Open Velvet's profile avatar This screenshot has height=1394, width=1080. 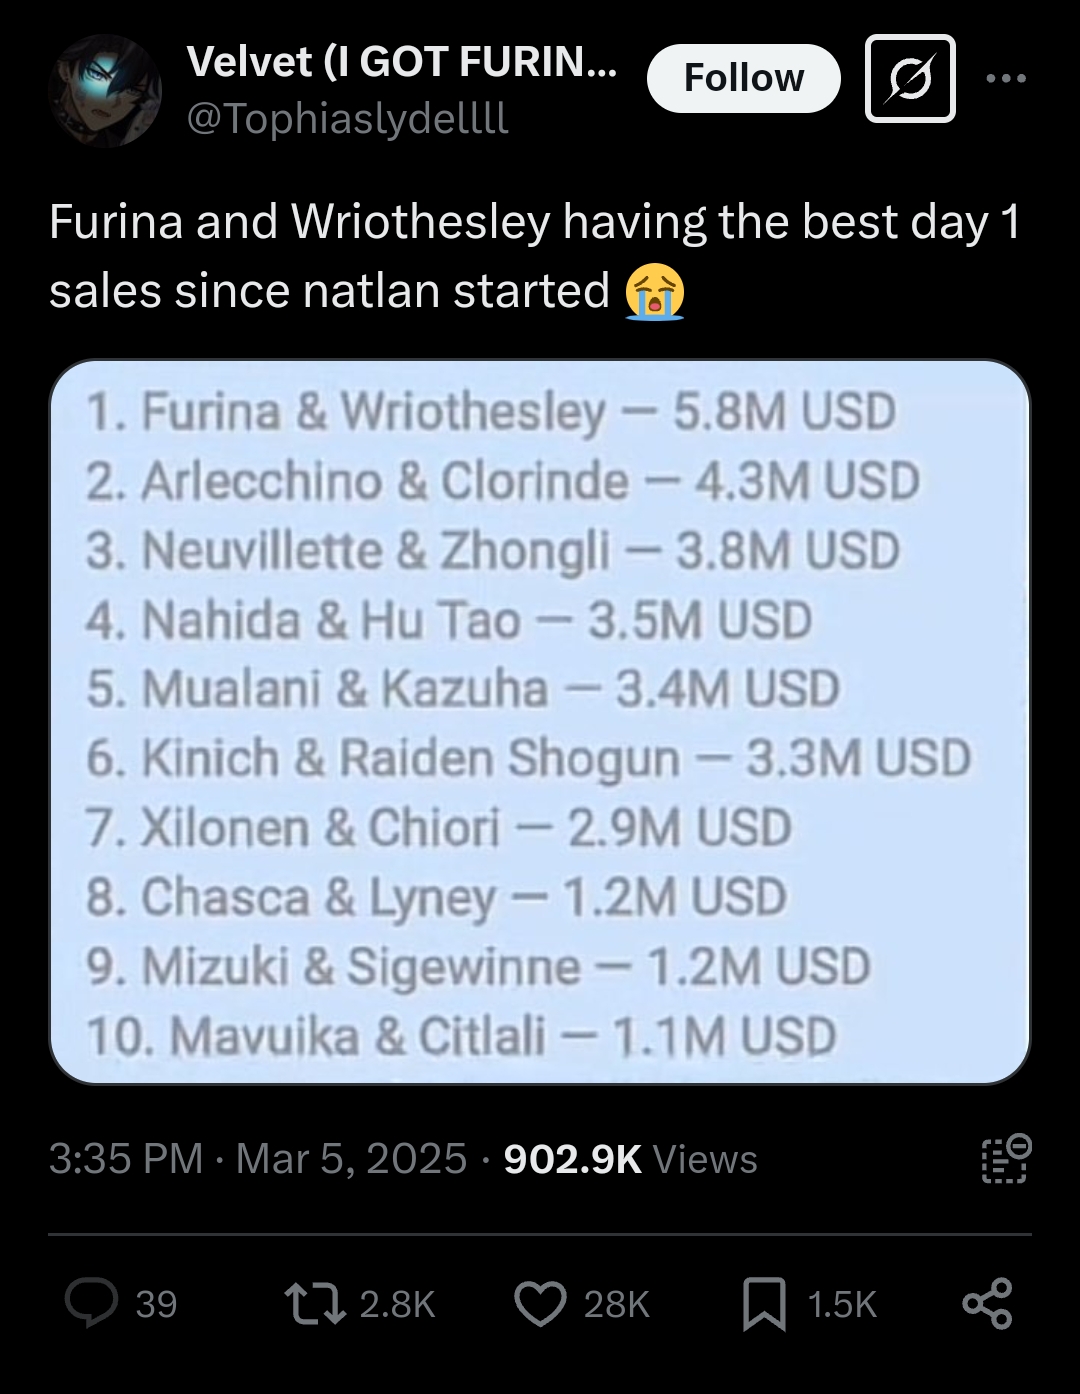(x=104, y=91)
